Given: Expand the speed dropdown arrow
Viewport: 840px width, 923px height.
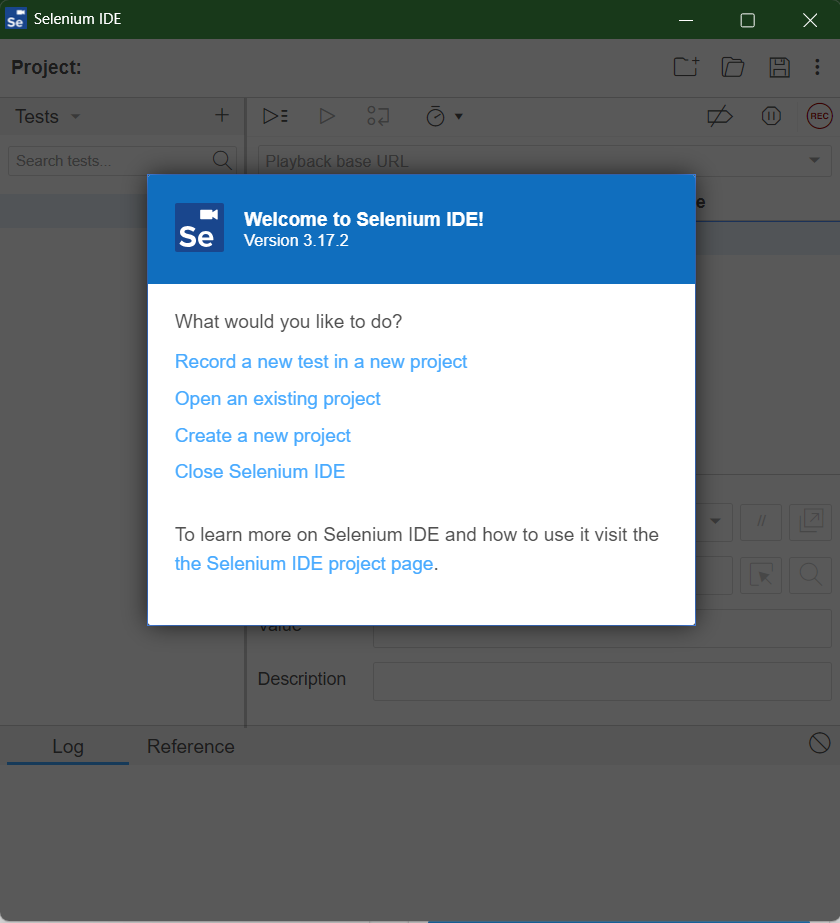Looking at the screenshot, I should click(459, 117).
